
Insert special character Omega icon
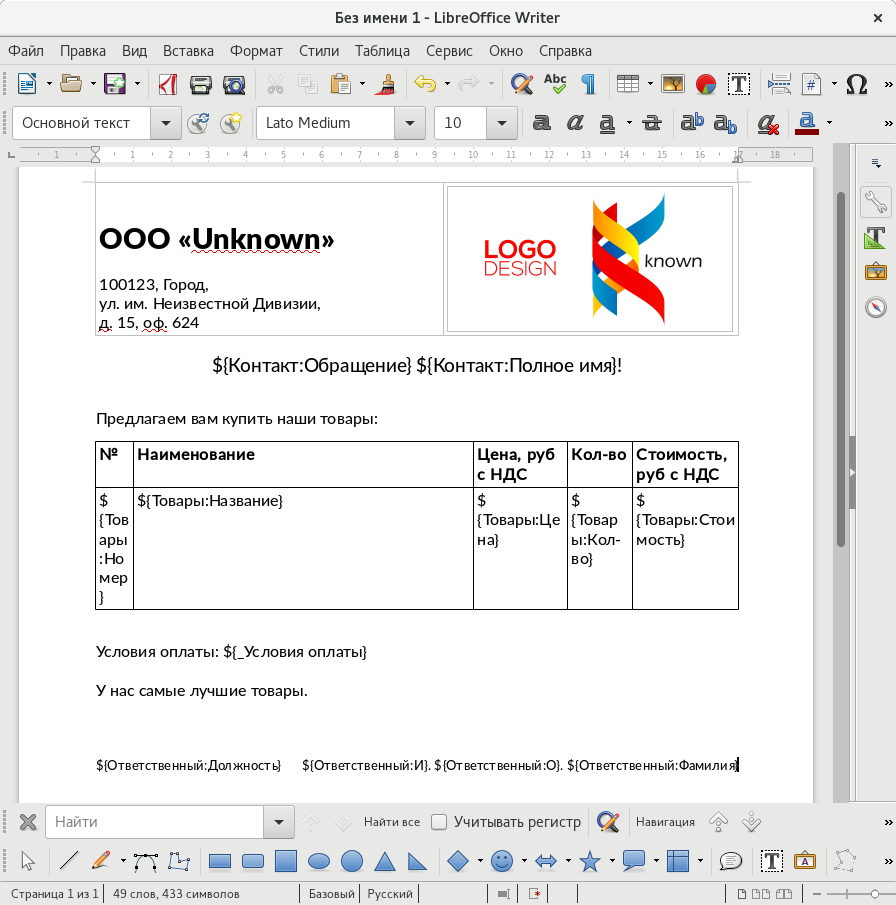coord(856,84)
